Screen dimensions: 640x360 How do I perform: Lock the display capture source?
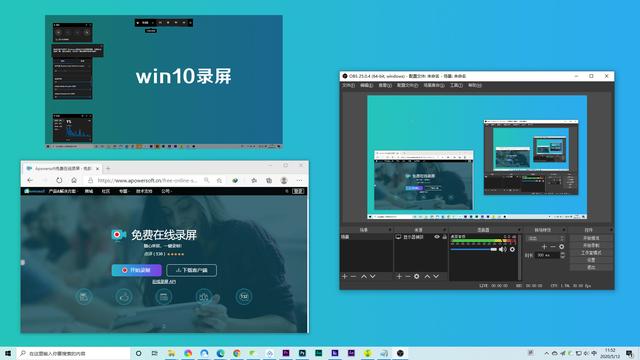pos(444,237)
